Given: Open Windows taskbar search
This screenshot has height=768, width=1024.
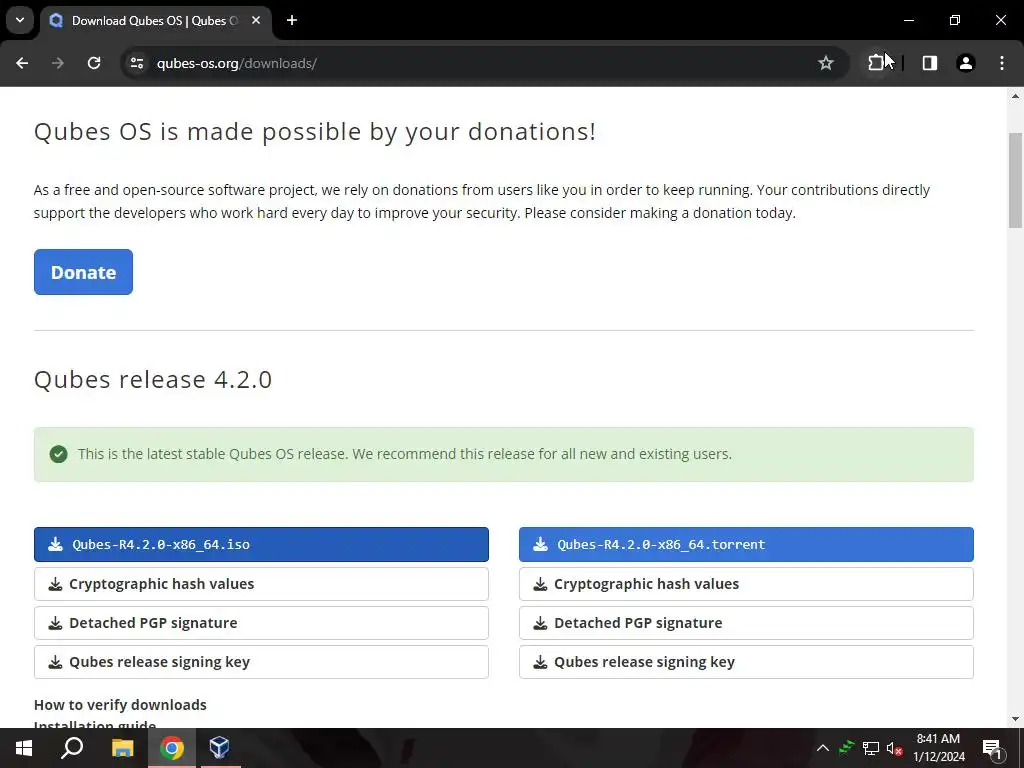Looking at the screenshot, I should point(72,748).
